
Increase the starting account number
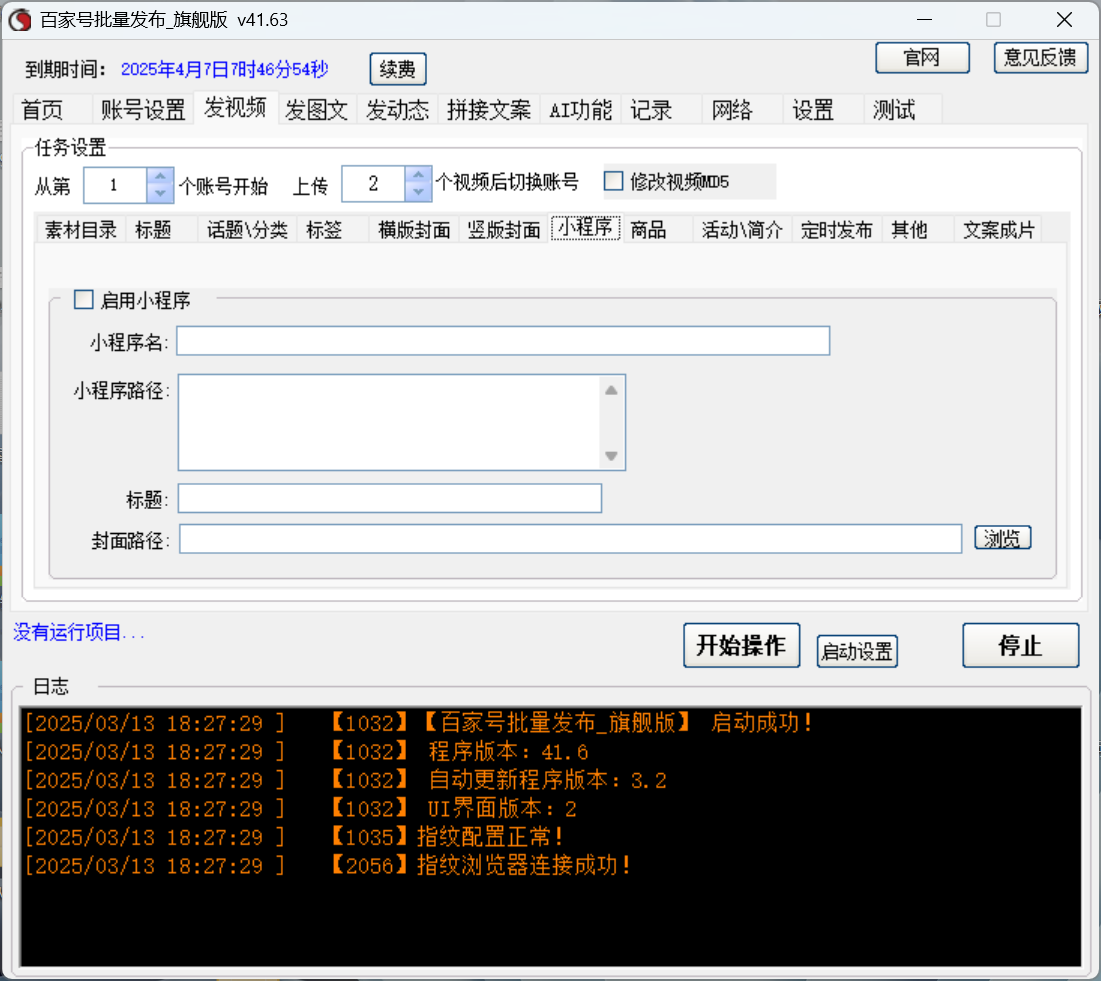pyautogui.click(x=160, y=176)
